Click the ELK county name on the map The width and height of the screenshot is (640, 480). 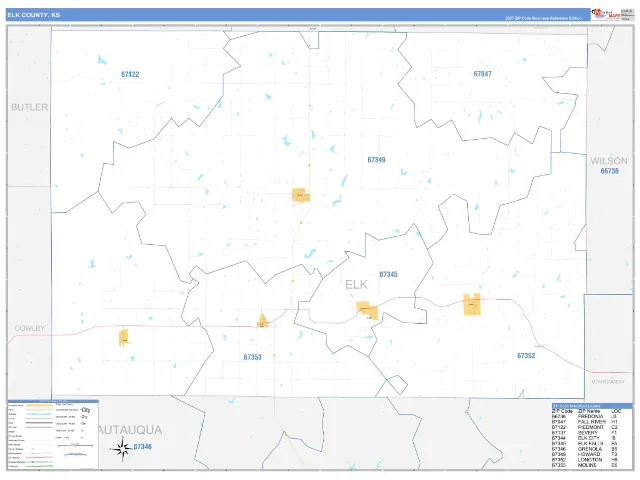[x=356, y=285]
